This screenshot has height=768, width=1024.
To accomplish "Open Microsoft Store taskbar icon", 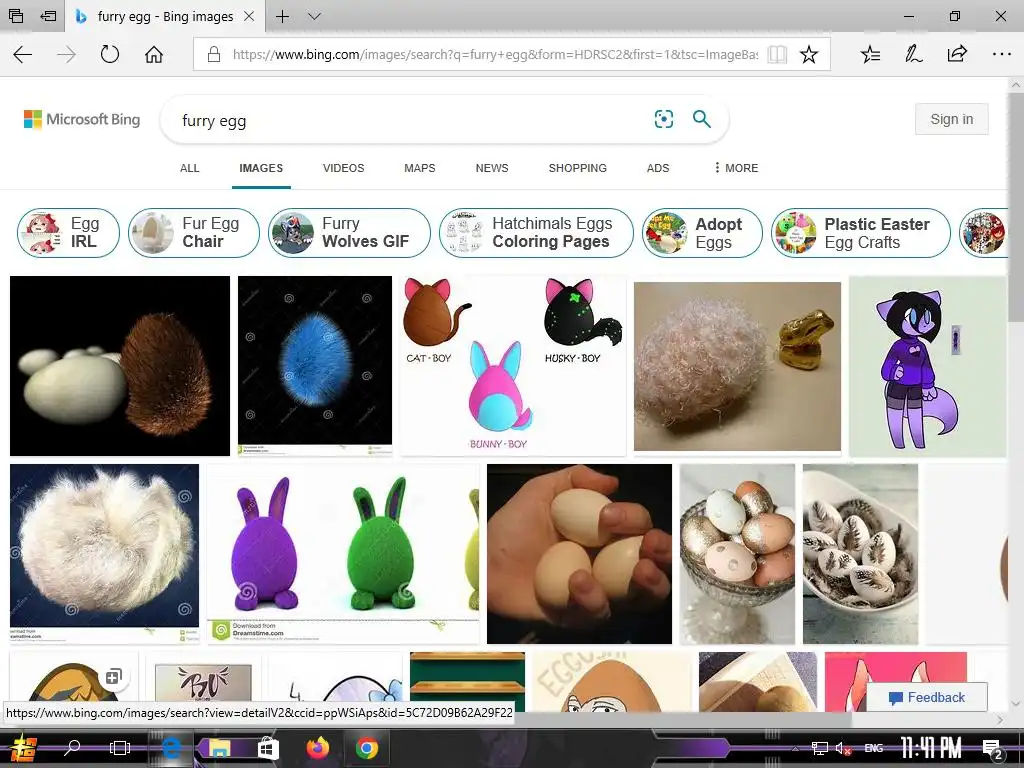I will click(x=268, y=748).
